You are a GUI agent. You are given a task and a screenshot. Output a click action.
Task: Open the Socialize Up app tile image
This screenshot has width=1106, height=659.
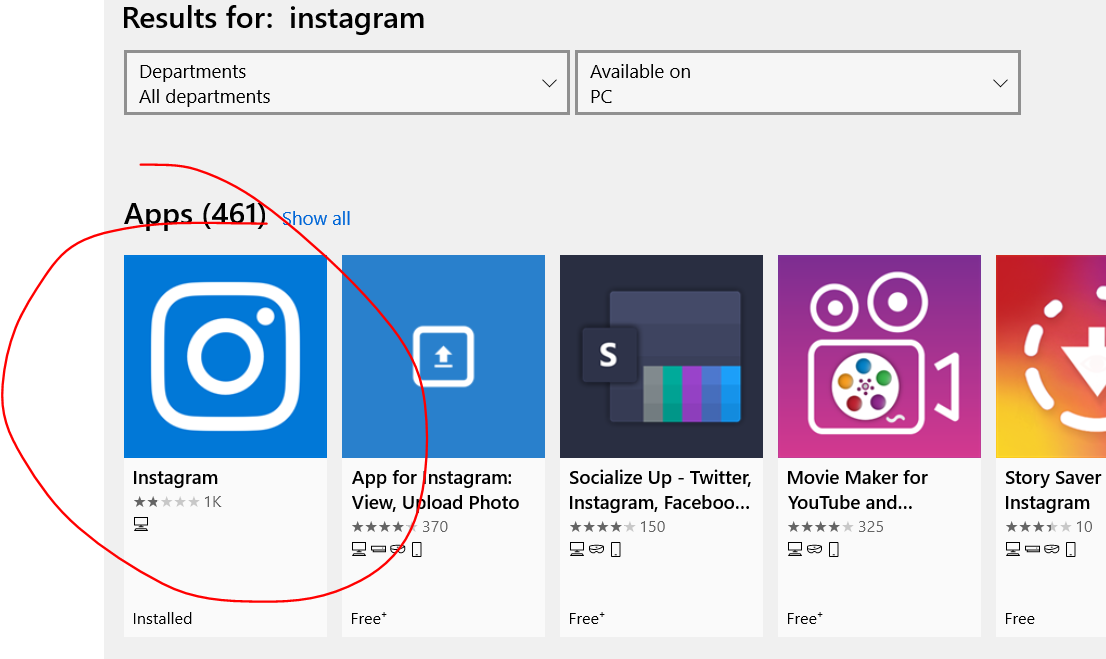point(661,356)
